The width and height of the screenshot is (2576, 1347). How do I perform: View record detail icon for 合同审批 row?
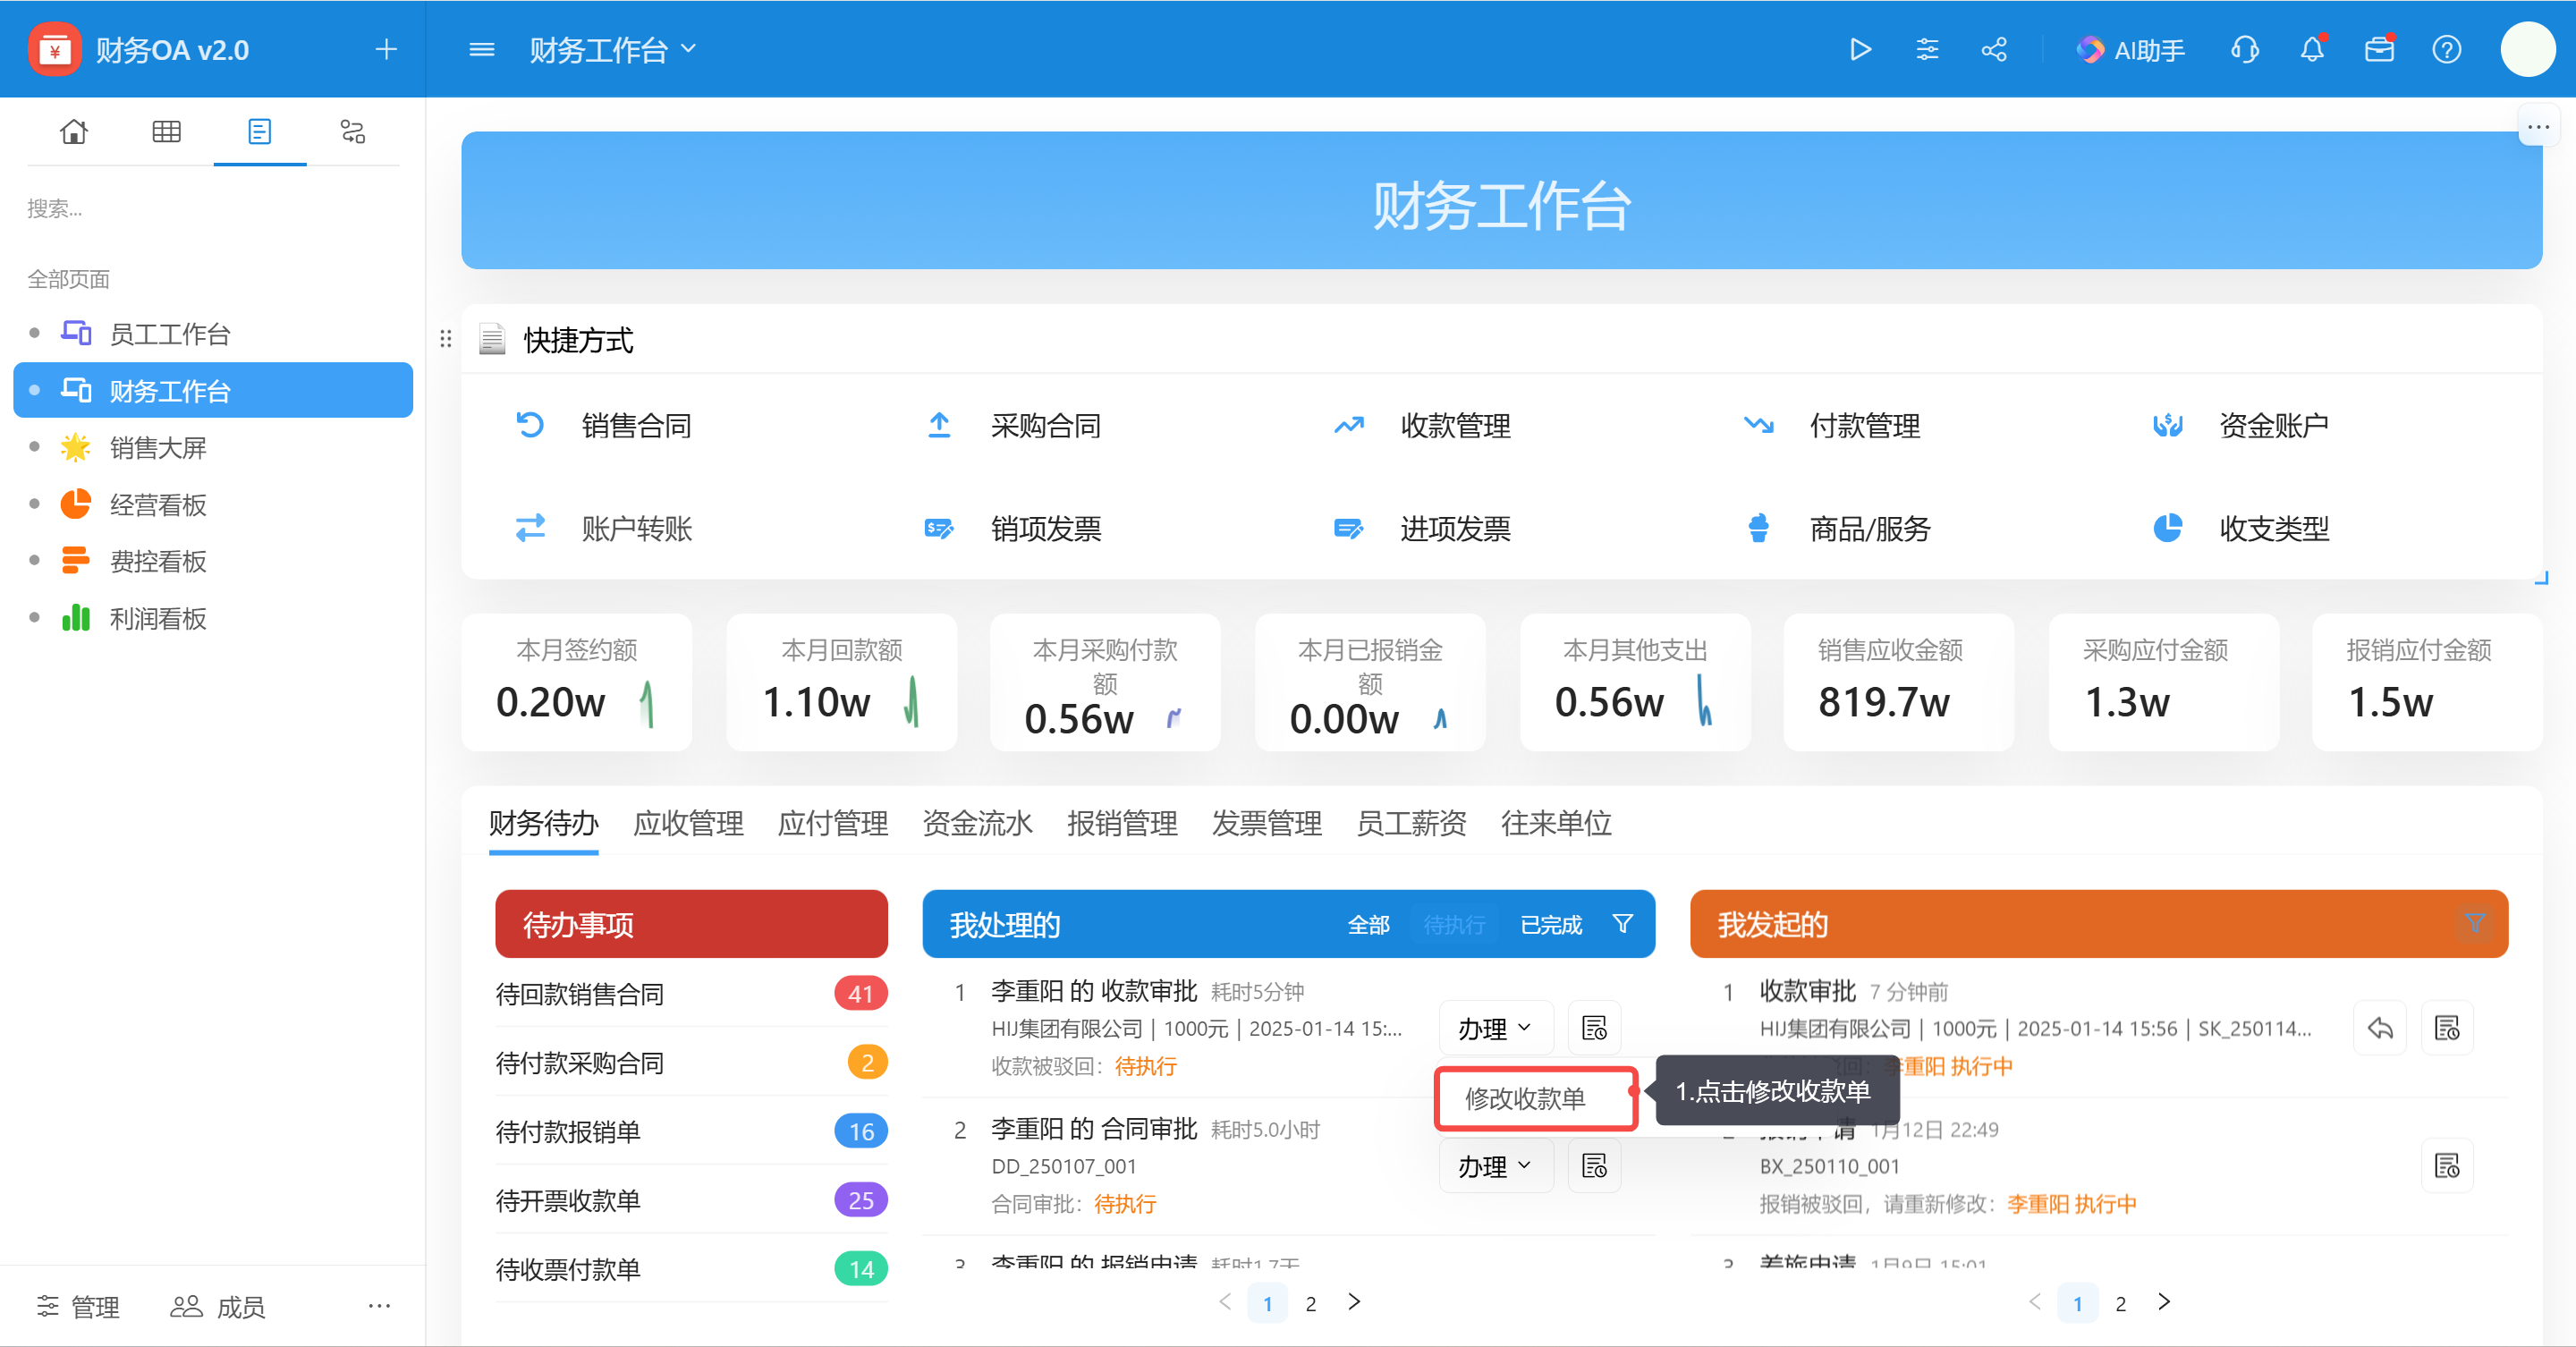click(1594, 1165)
